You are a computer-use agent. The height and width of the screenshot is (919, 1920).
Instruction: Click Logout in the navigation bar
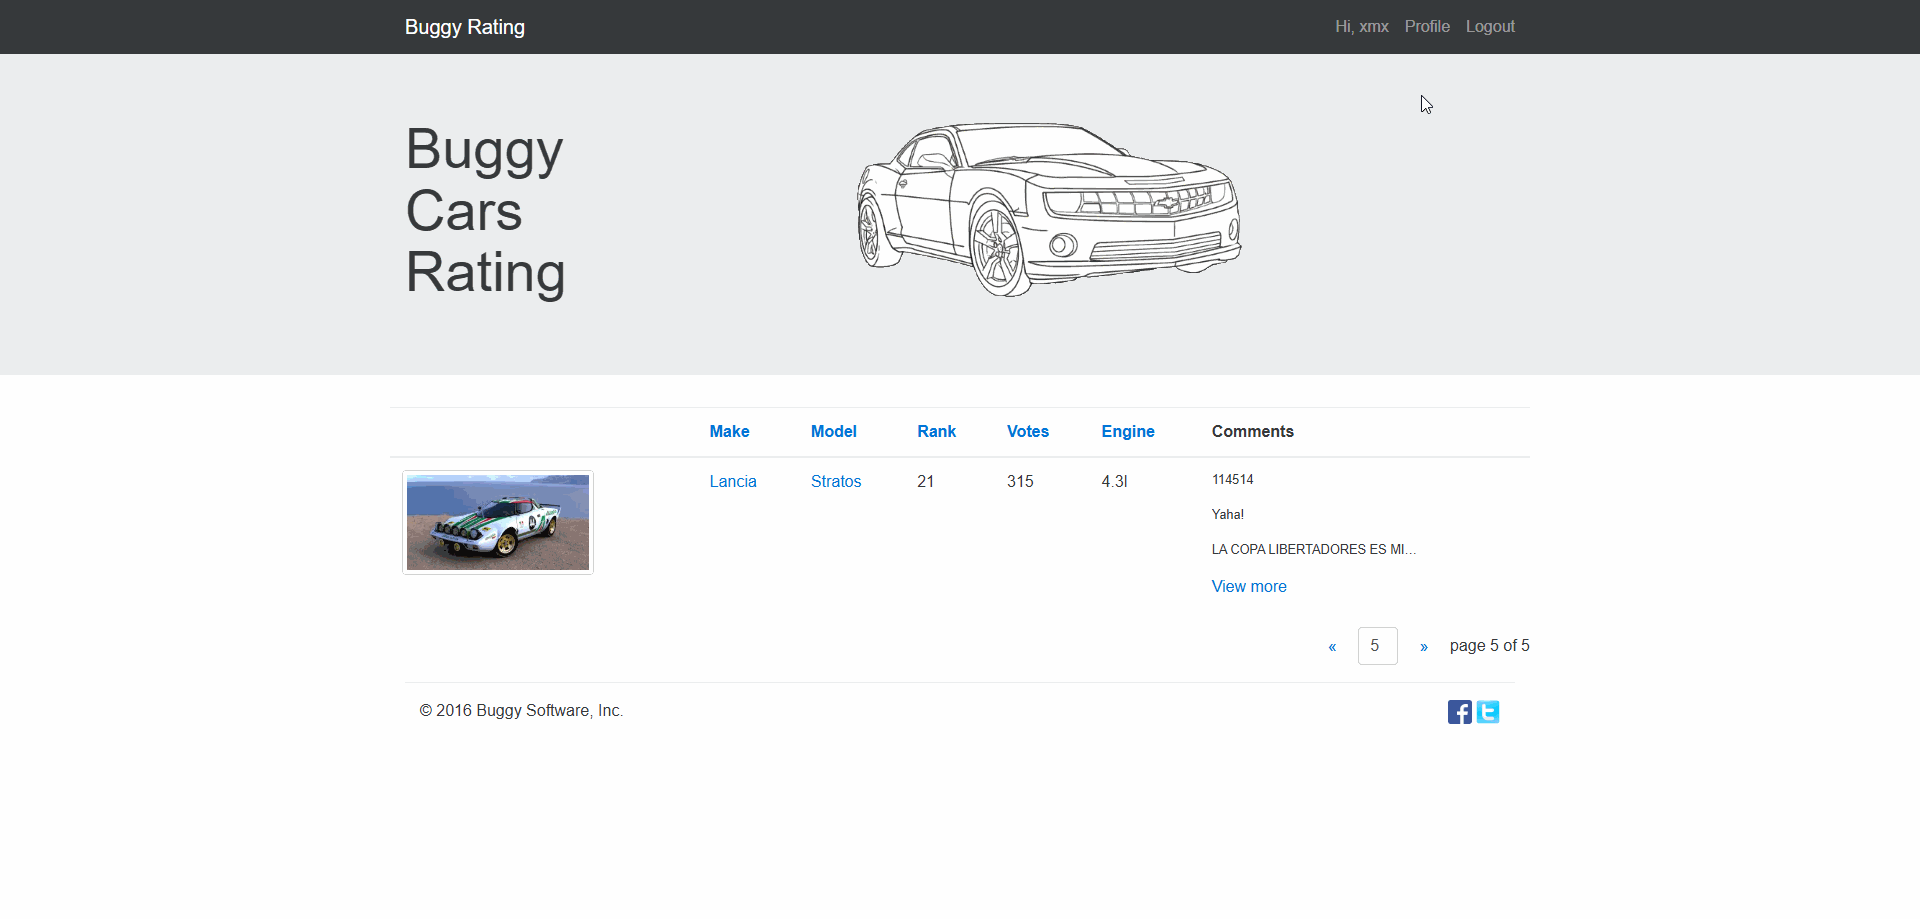tap(1490, 27)
